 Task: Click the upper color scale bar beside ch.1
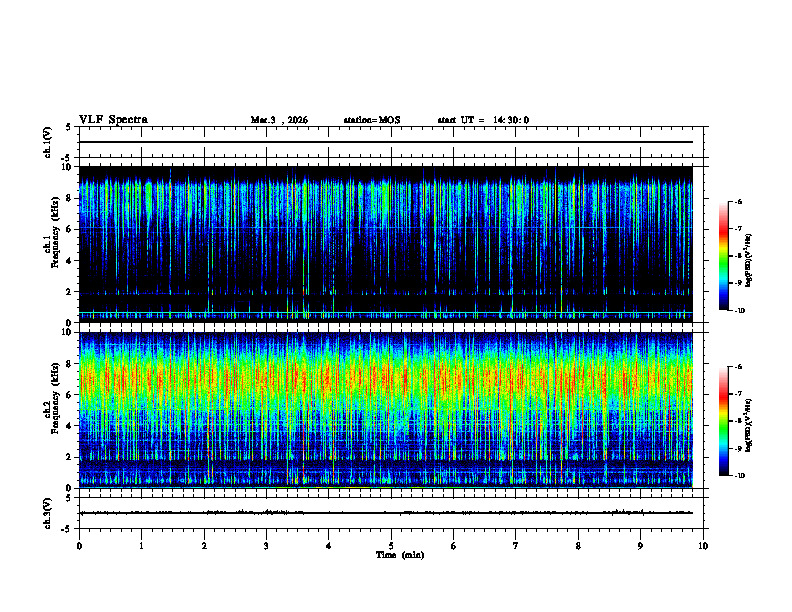pyautogui.click(x=724, y=256)
